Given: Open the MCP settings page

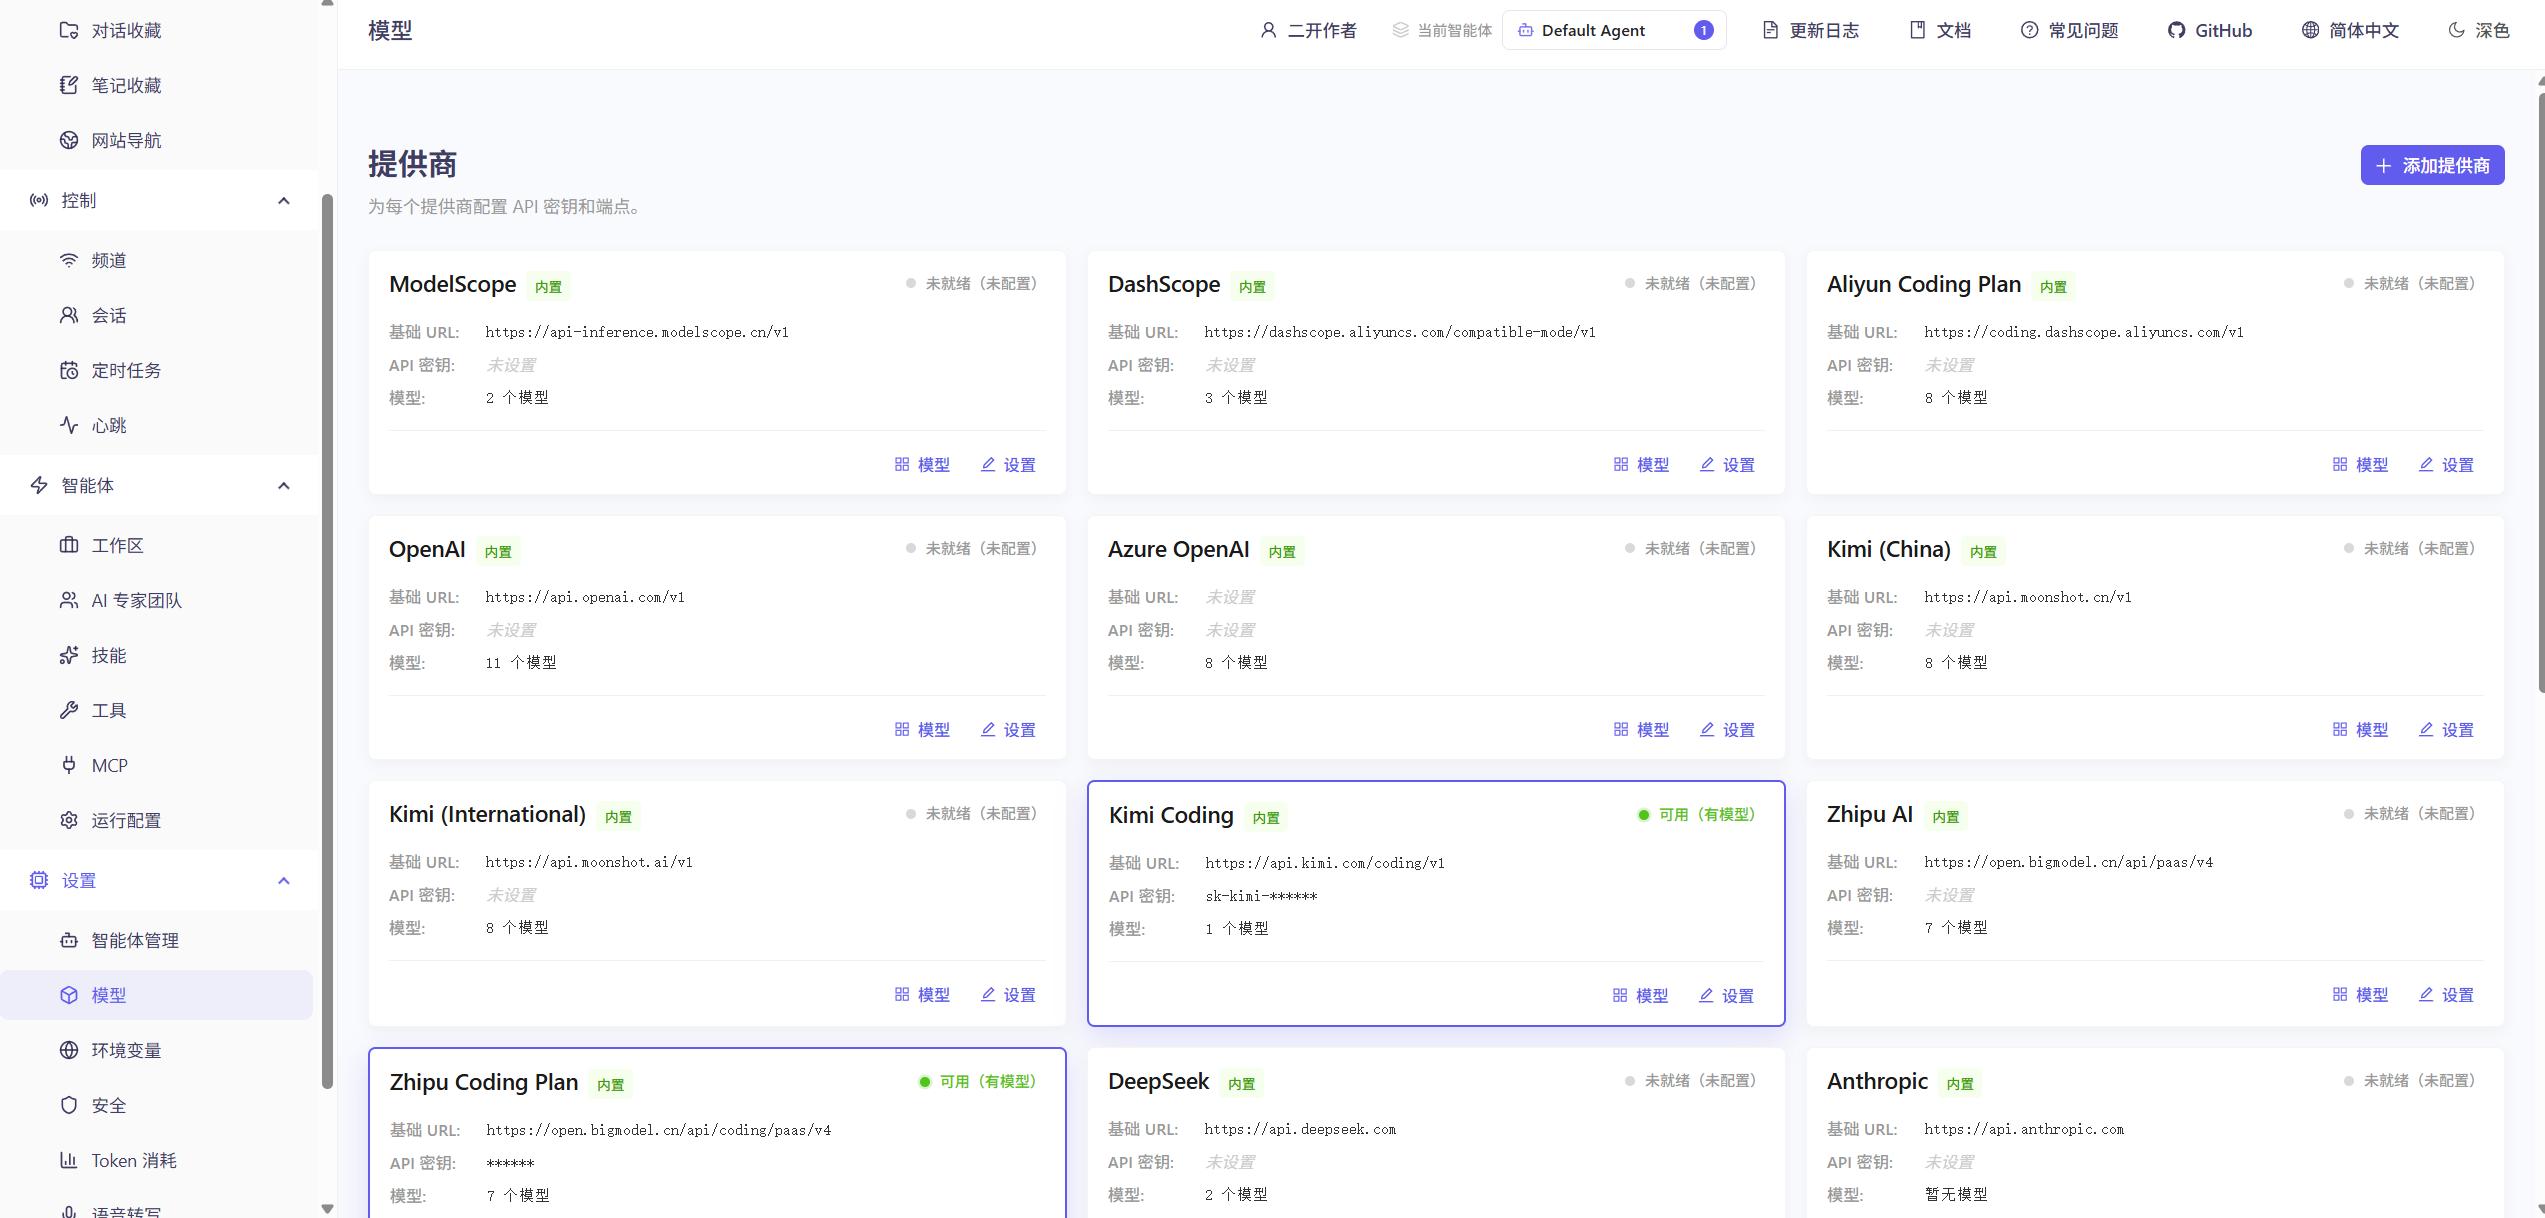Looking at the screenshot, I should (x=108, y=765).
